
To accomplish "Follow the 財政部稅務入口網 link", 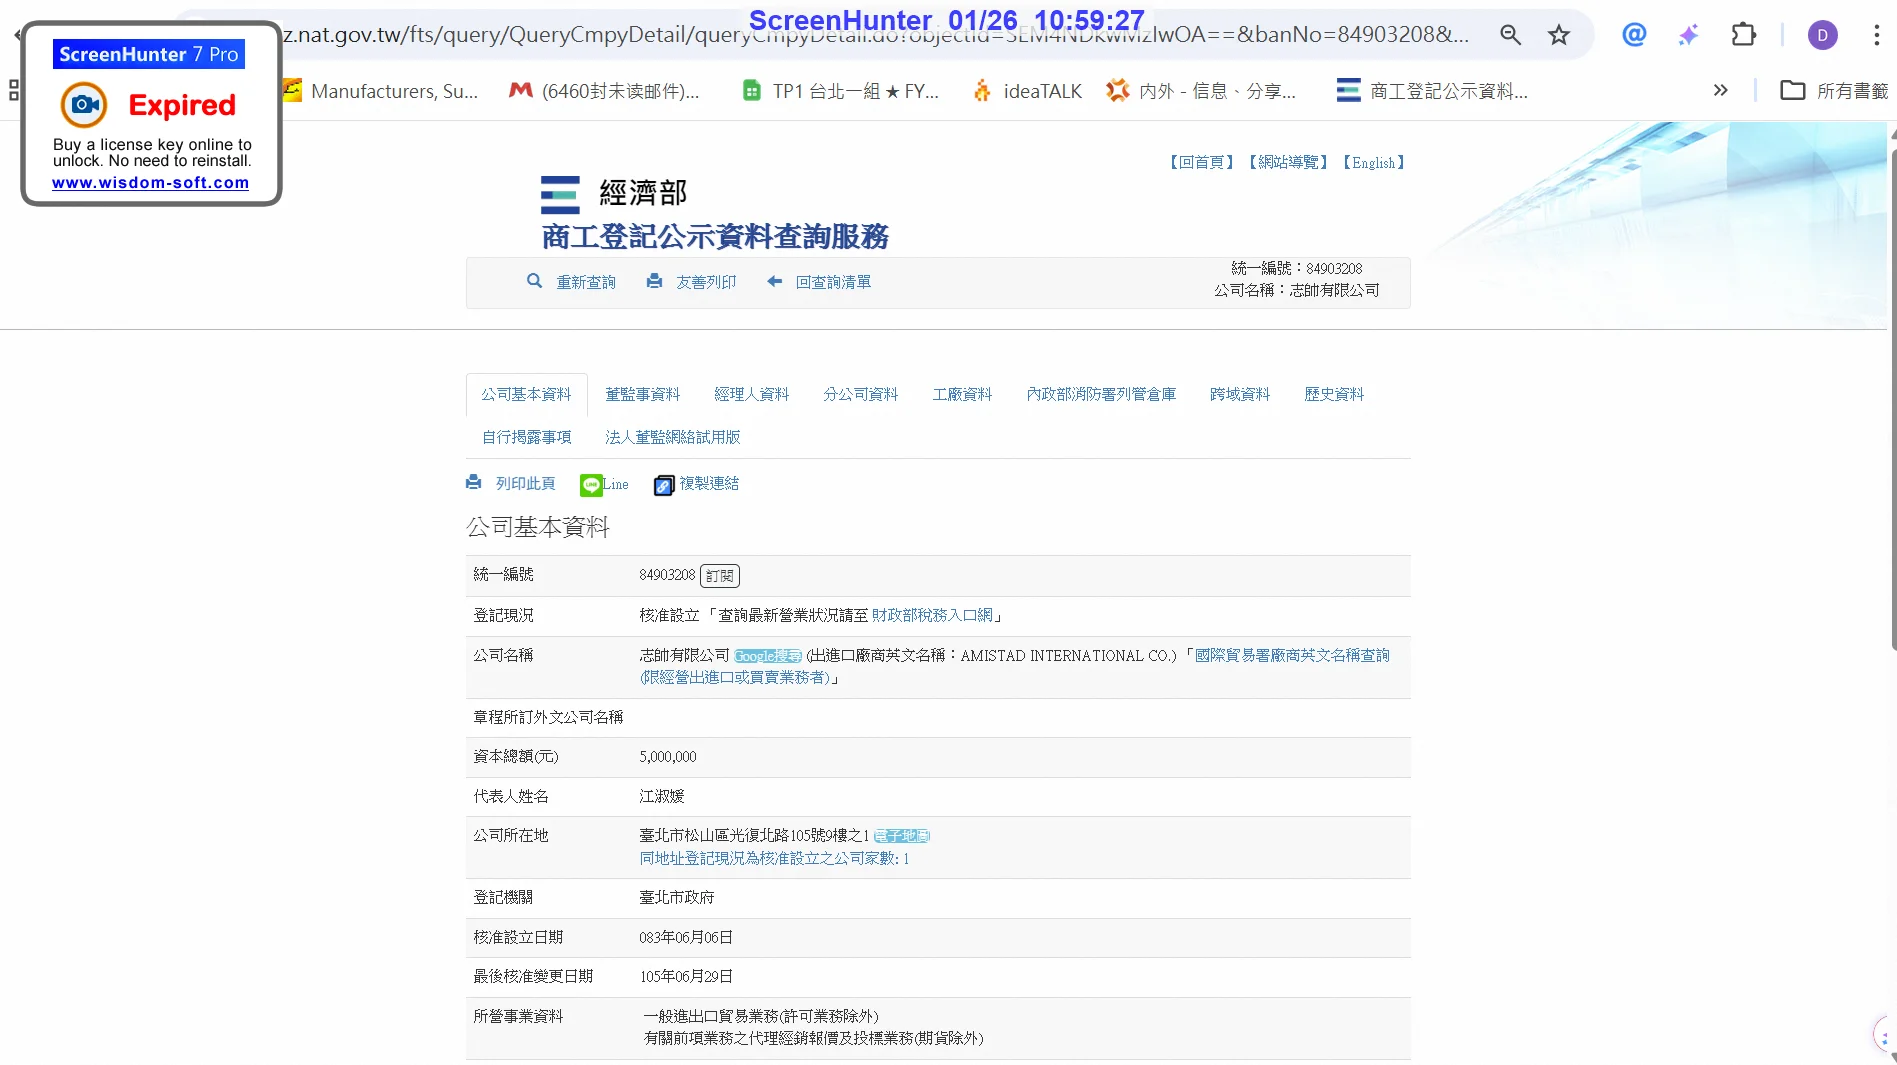I will click(x=932, y=616).
